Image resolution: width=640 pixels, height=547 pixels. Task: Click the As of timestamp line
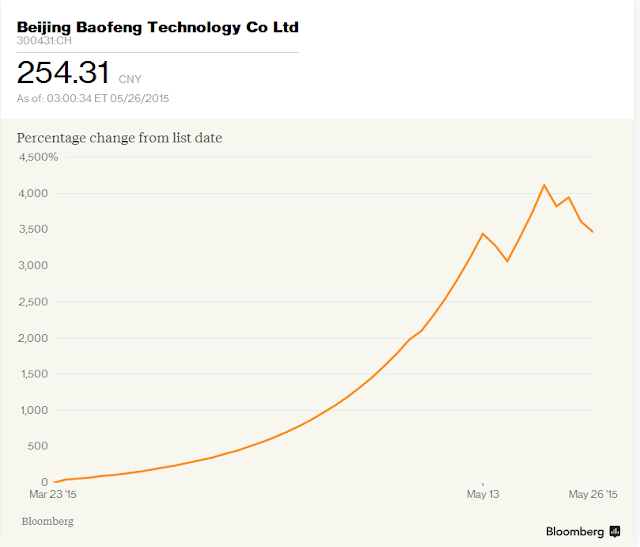[x=93, y=98]
